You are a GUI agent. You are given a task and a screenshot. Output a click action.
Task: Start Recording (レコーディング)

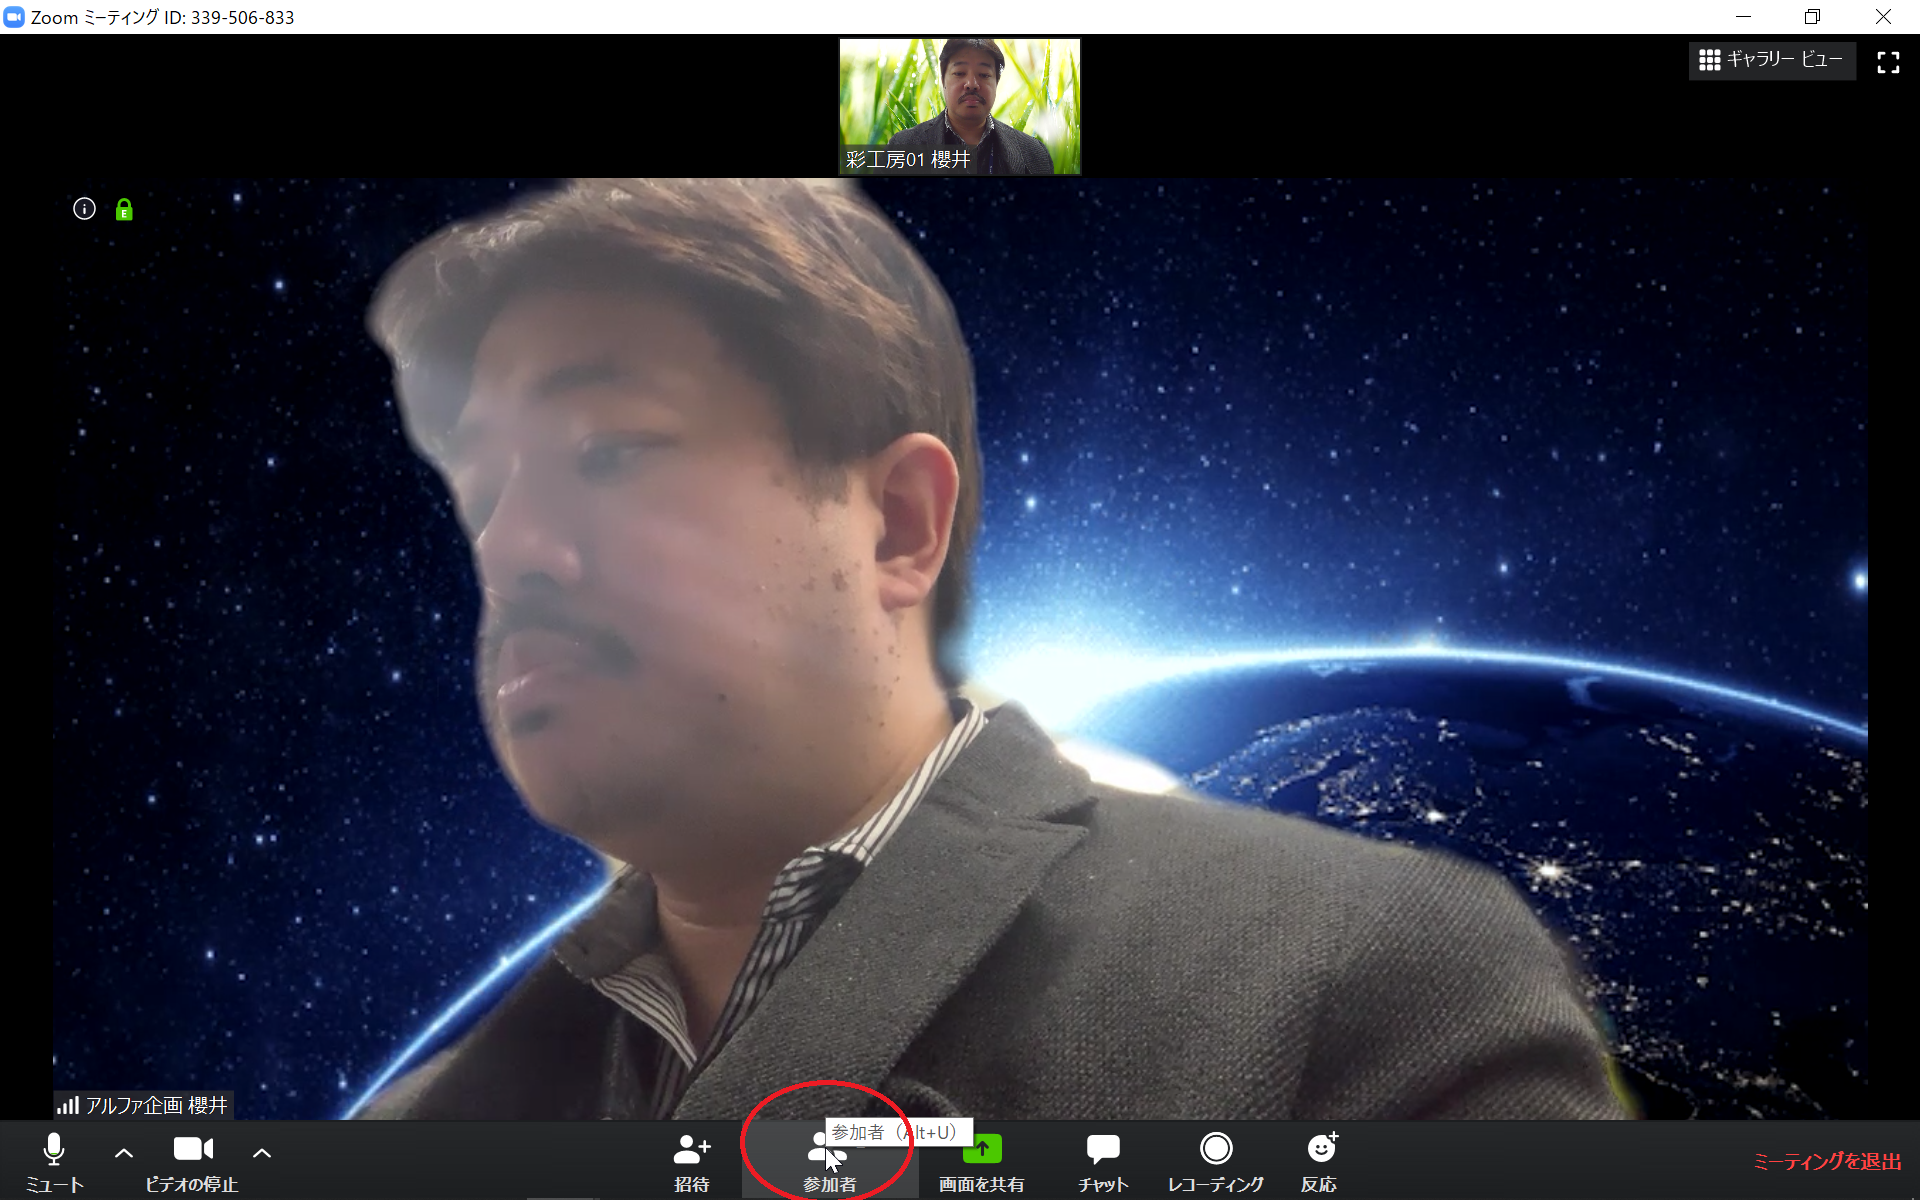point(1216,1161)
